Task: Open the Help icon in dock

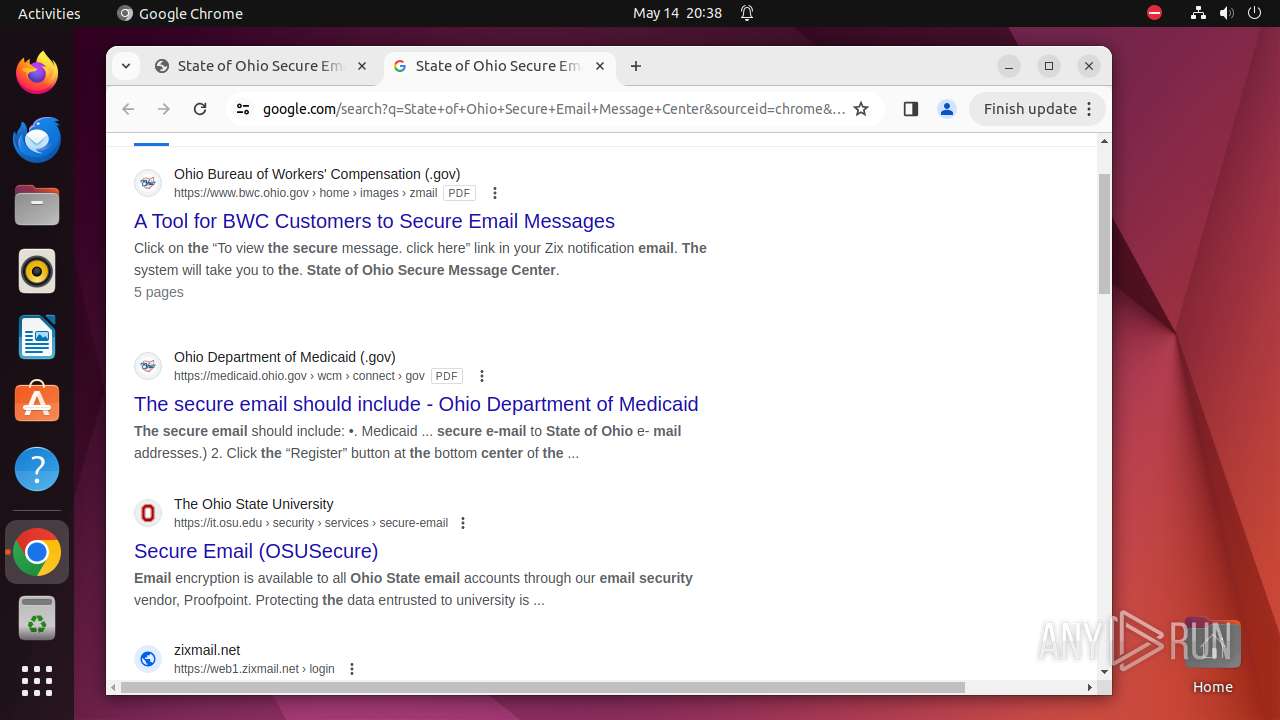Action: click(37, 469)
